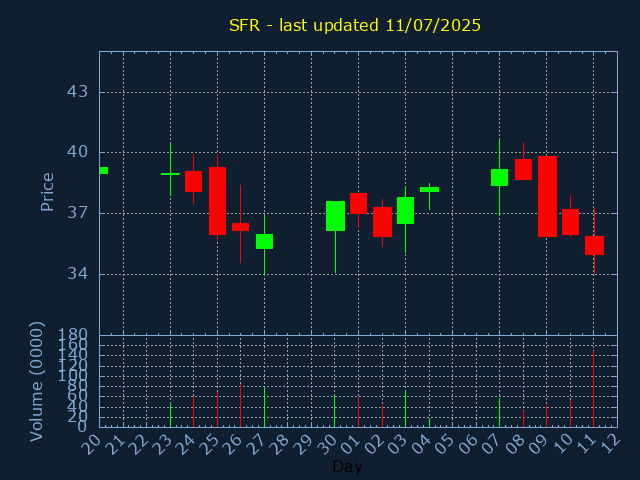
Task: Select the green candlestick for day 07
Action: point(500,177)
